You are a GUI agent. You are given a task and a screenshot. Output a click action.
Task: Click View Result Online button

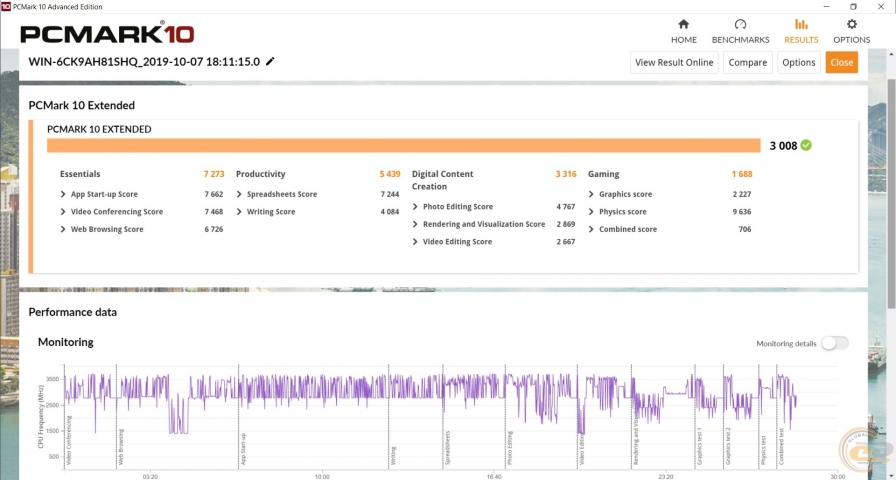[674, 62]
